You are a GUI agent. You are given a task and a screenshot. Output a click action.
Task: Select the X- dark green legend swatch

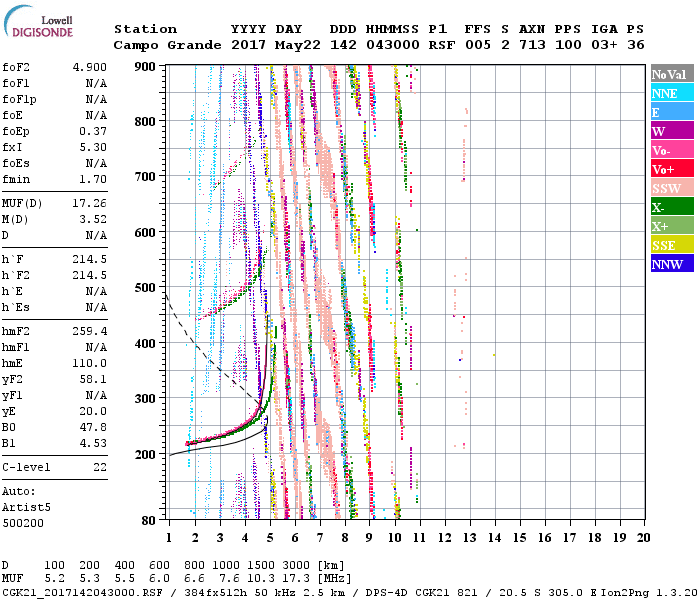click(x=672, y=207)
